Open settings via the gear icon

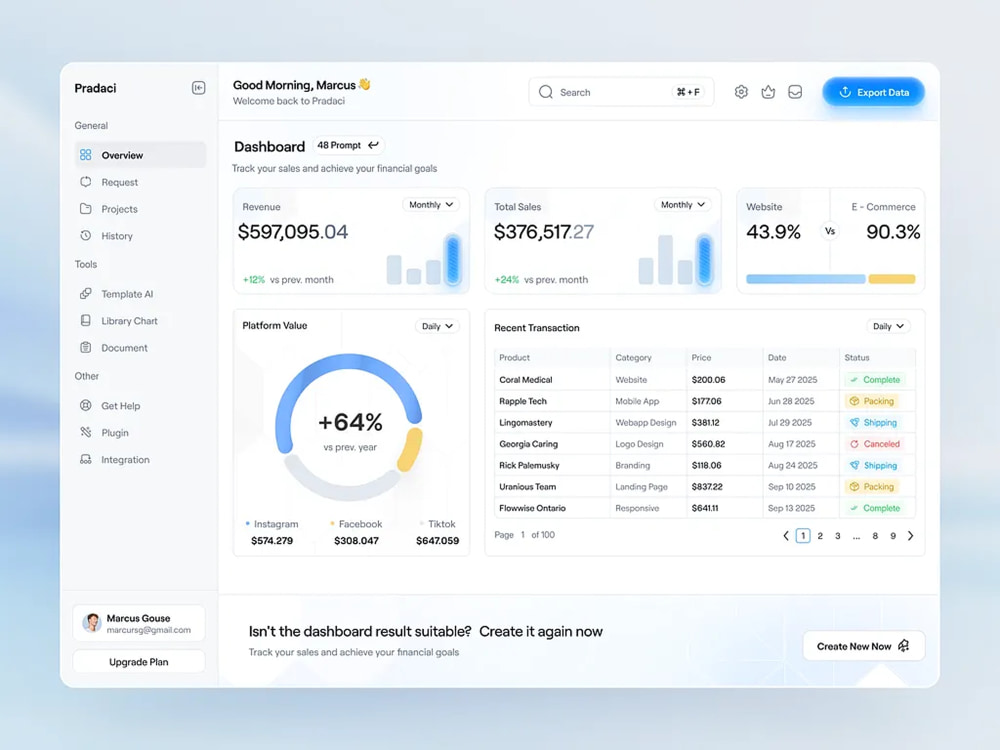tap(741, 92)
